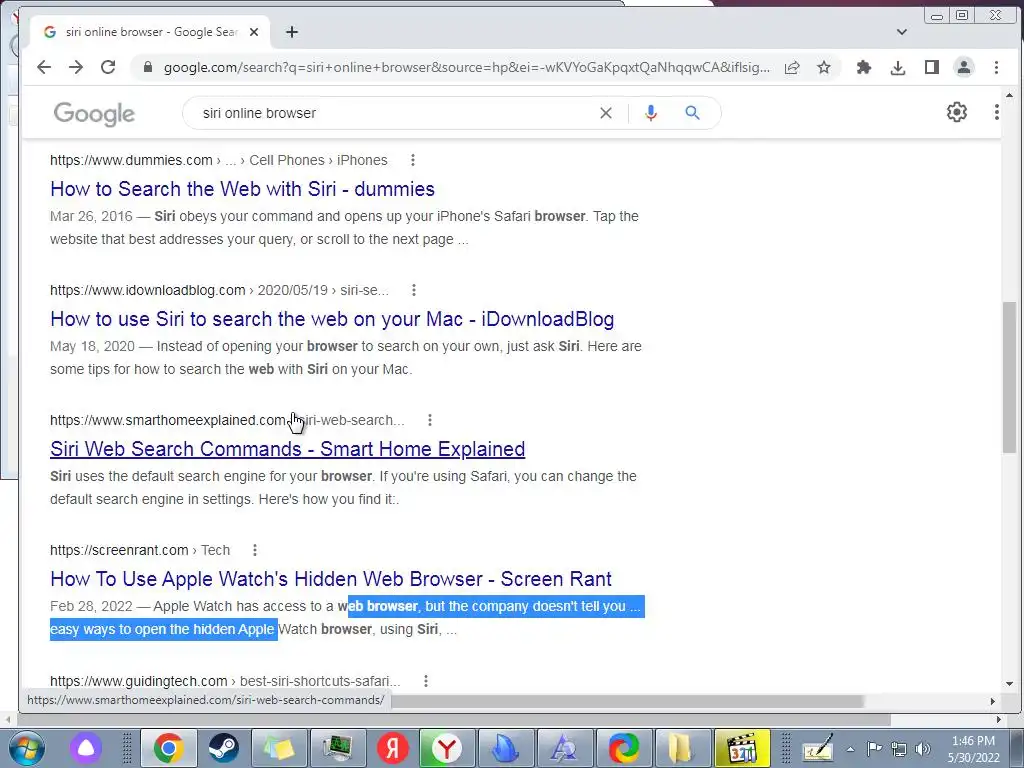The height and width of the screenshot is (768, 1024).
Task: Open Chrome profile avatar
Action: pyautogui.click(x=964, y=67)
